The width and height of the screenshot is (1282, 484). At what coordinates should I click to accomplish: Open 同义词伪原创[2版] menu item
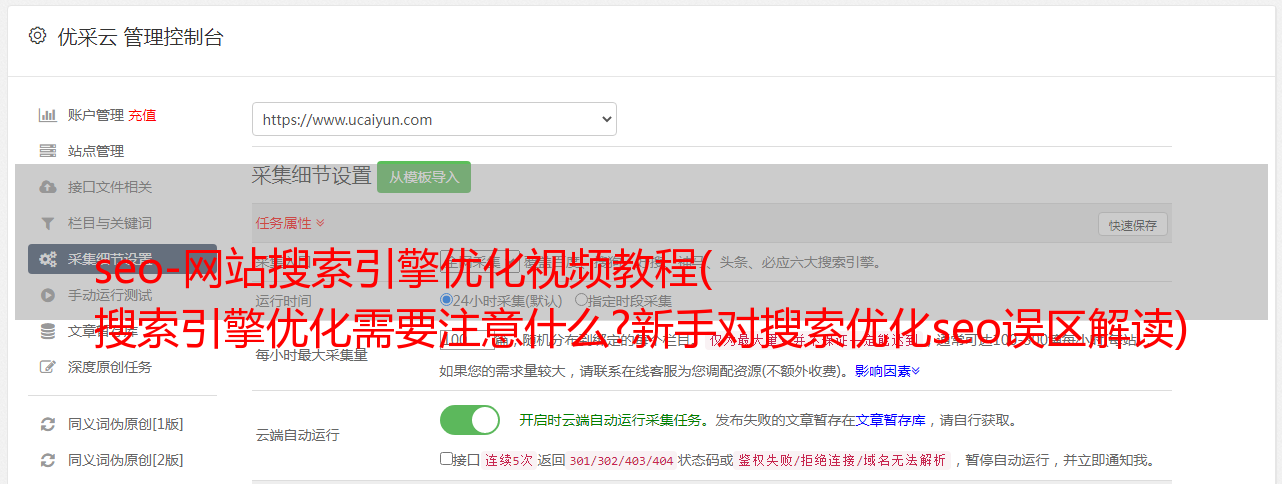(x=126, y=460)
